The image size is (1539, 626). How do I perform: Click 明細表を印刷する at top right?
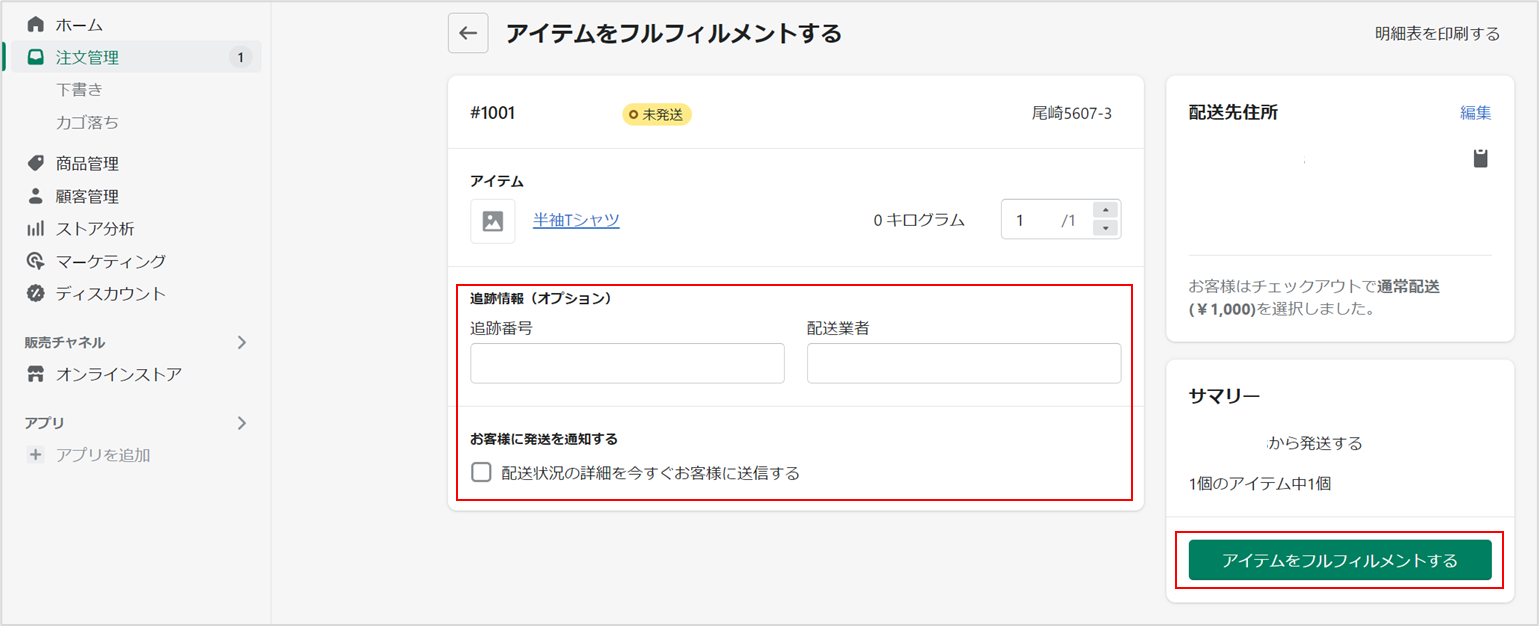1437,34
